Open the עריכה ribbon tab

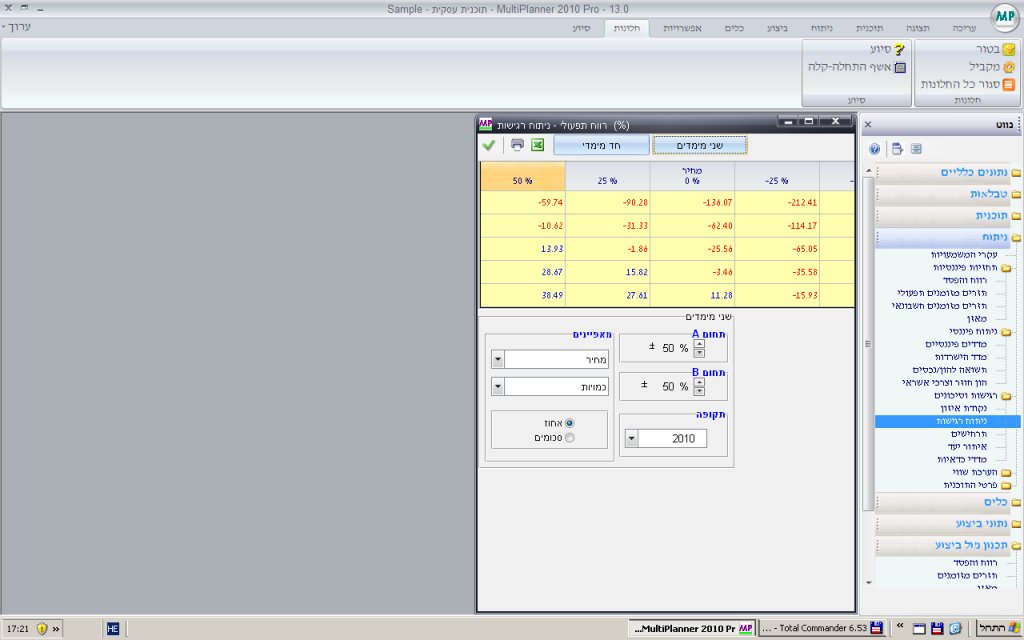(x=964, y=28)
